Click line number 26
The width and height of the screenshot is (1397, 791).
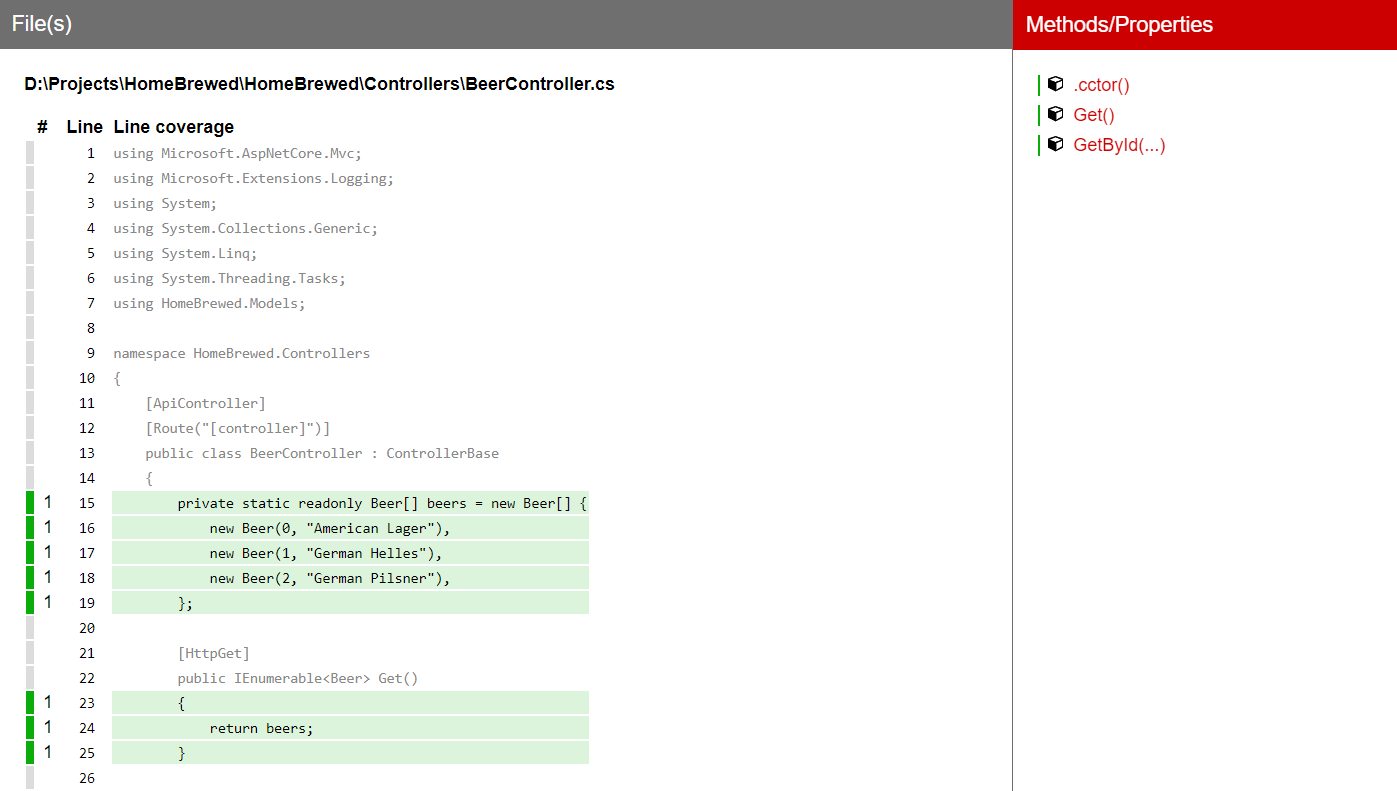[x=87, y=778]
